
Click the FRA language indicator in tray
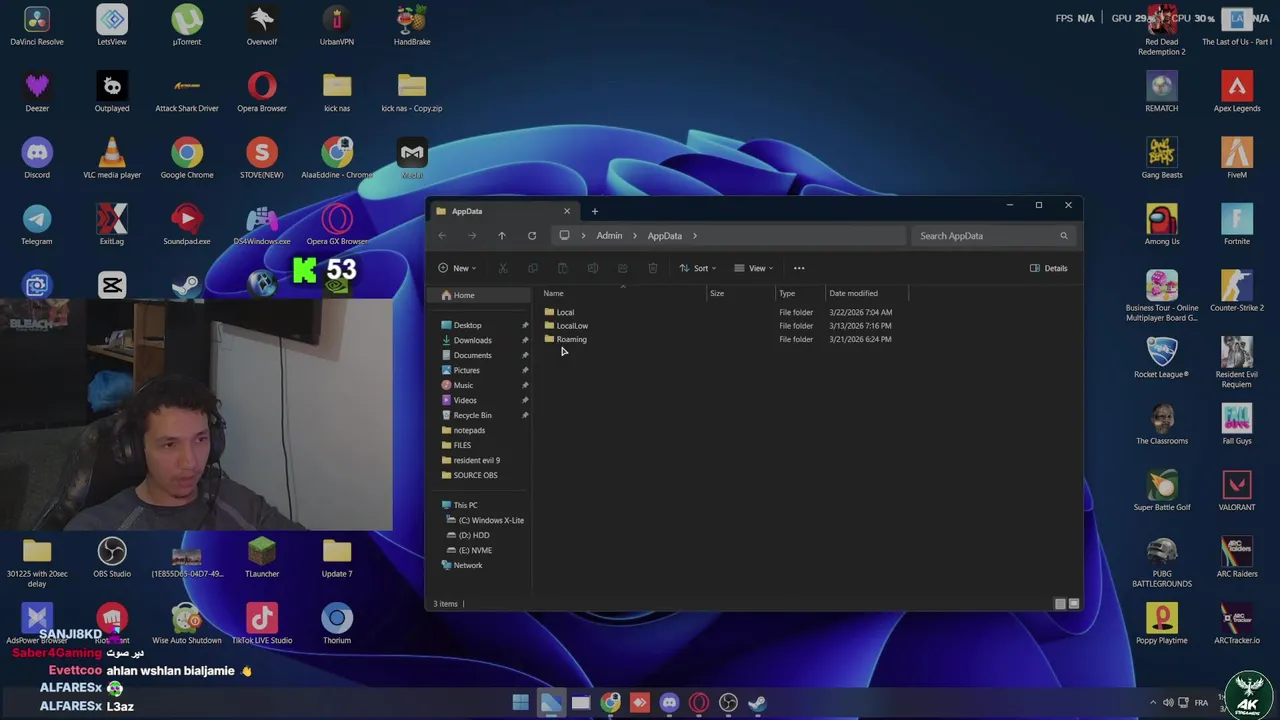1201,703
